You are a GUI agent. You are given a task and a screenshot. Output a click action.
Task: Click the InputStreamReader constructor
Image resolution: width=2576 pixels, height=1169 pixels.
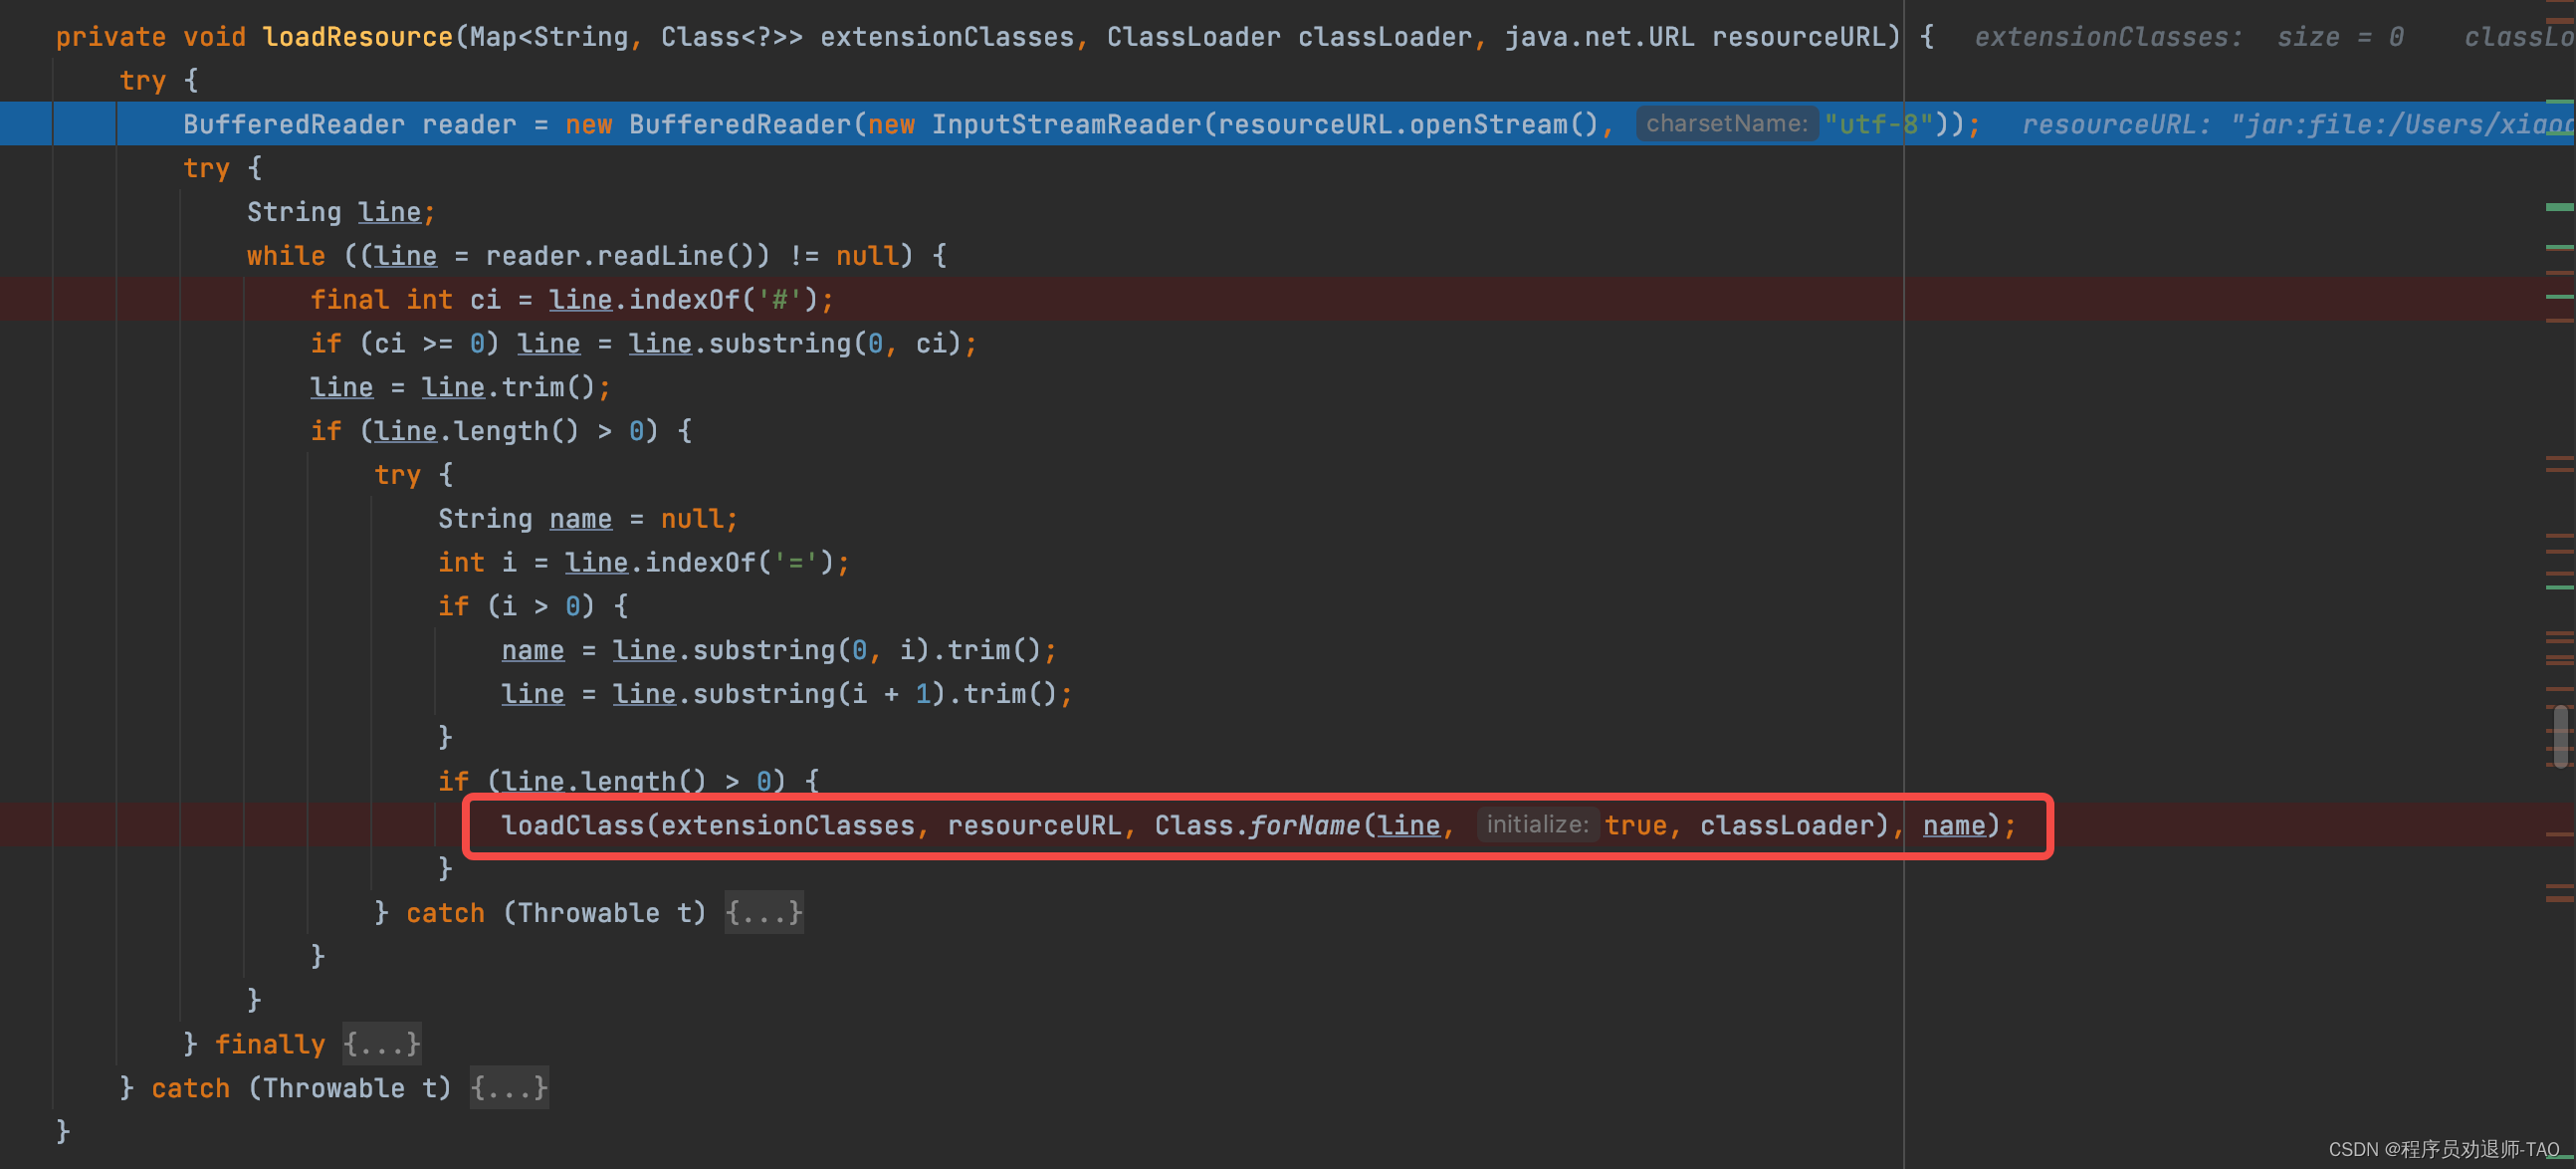[x=1066, y=124]
